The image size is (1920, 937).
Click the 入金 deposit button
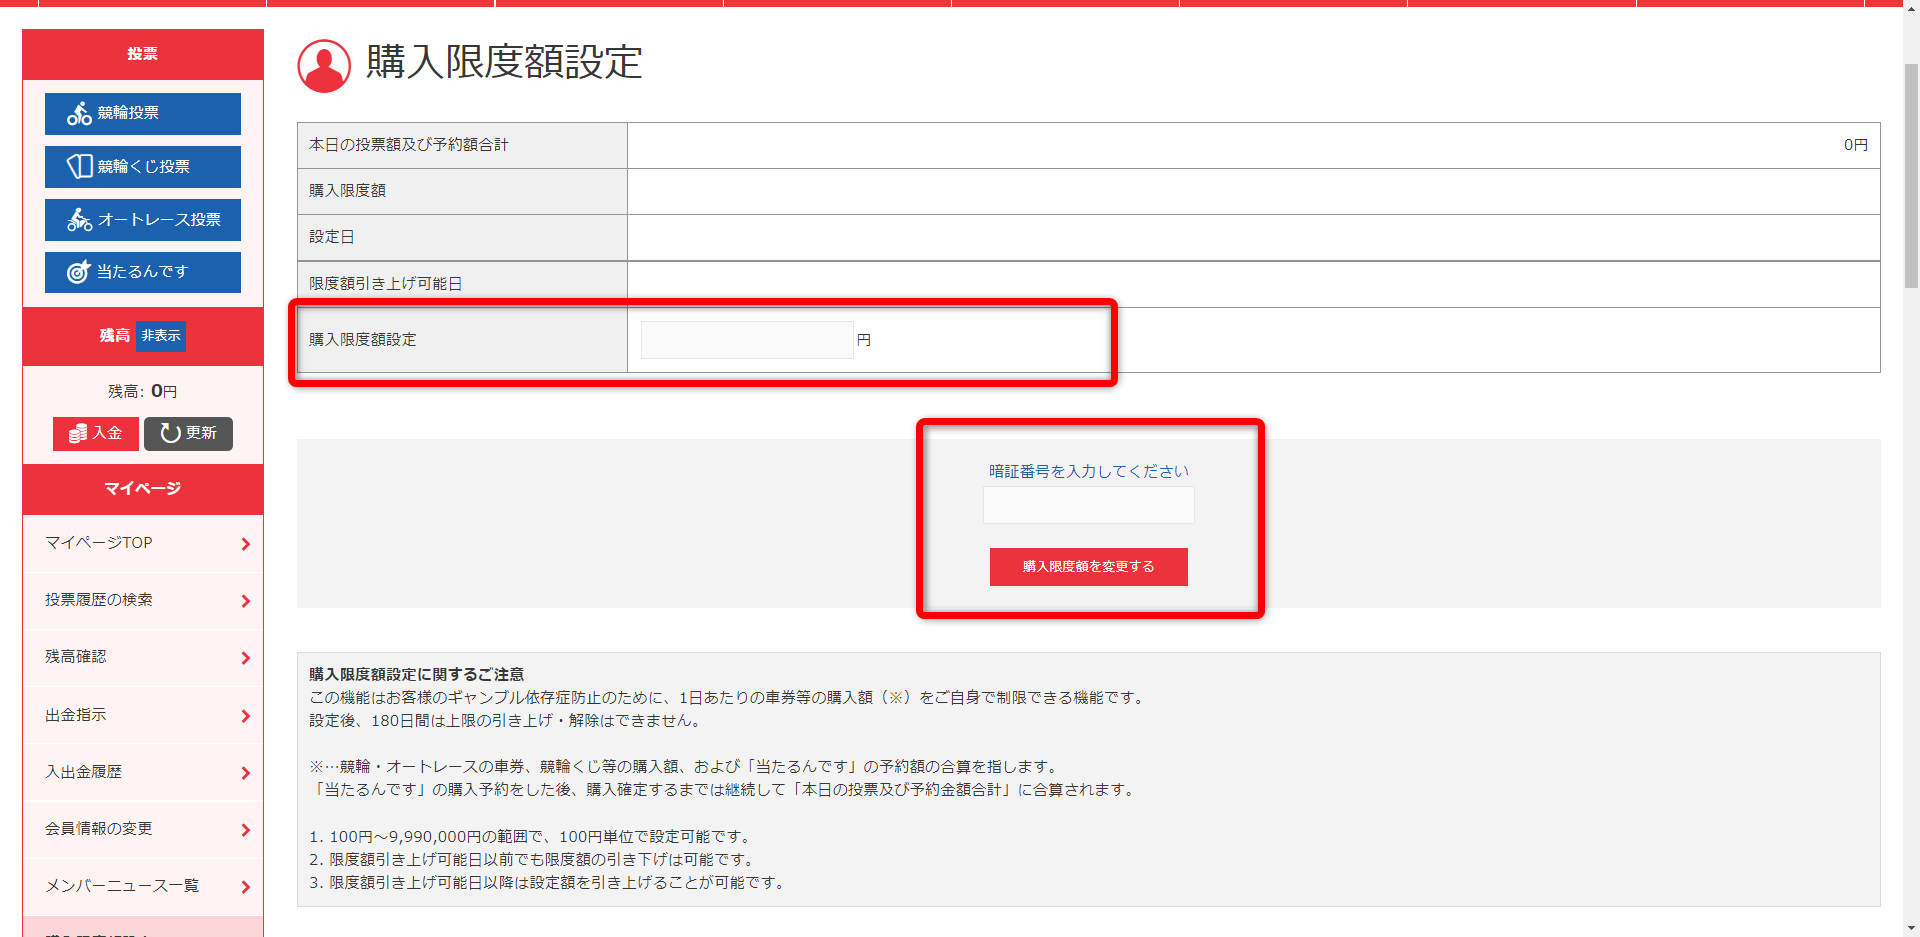pyautogui.click(x=95, y=433)
